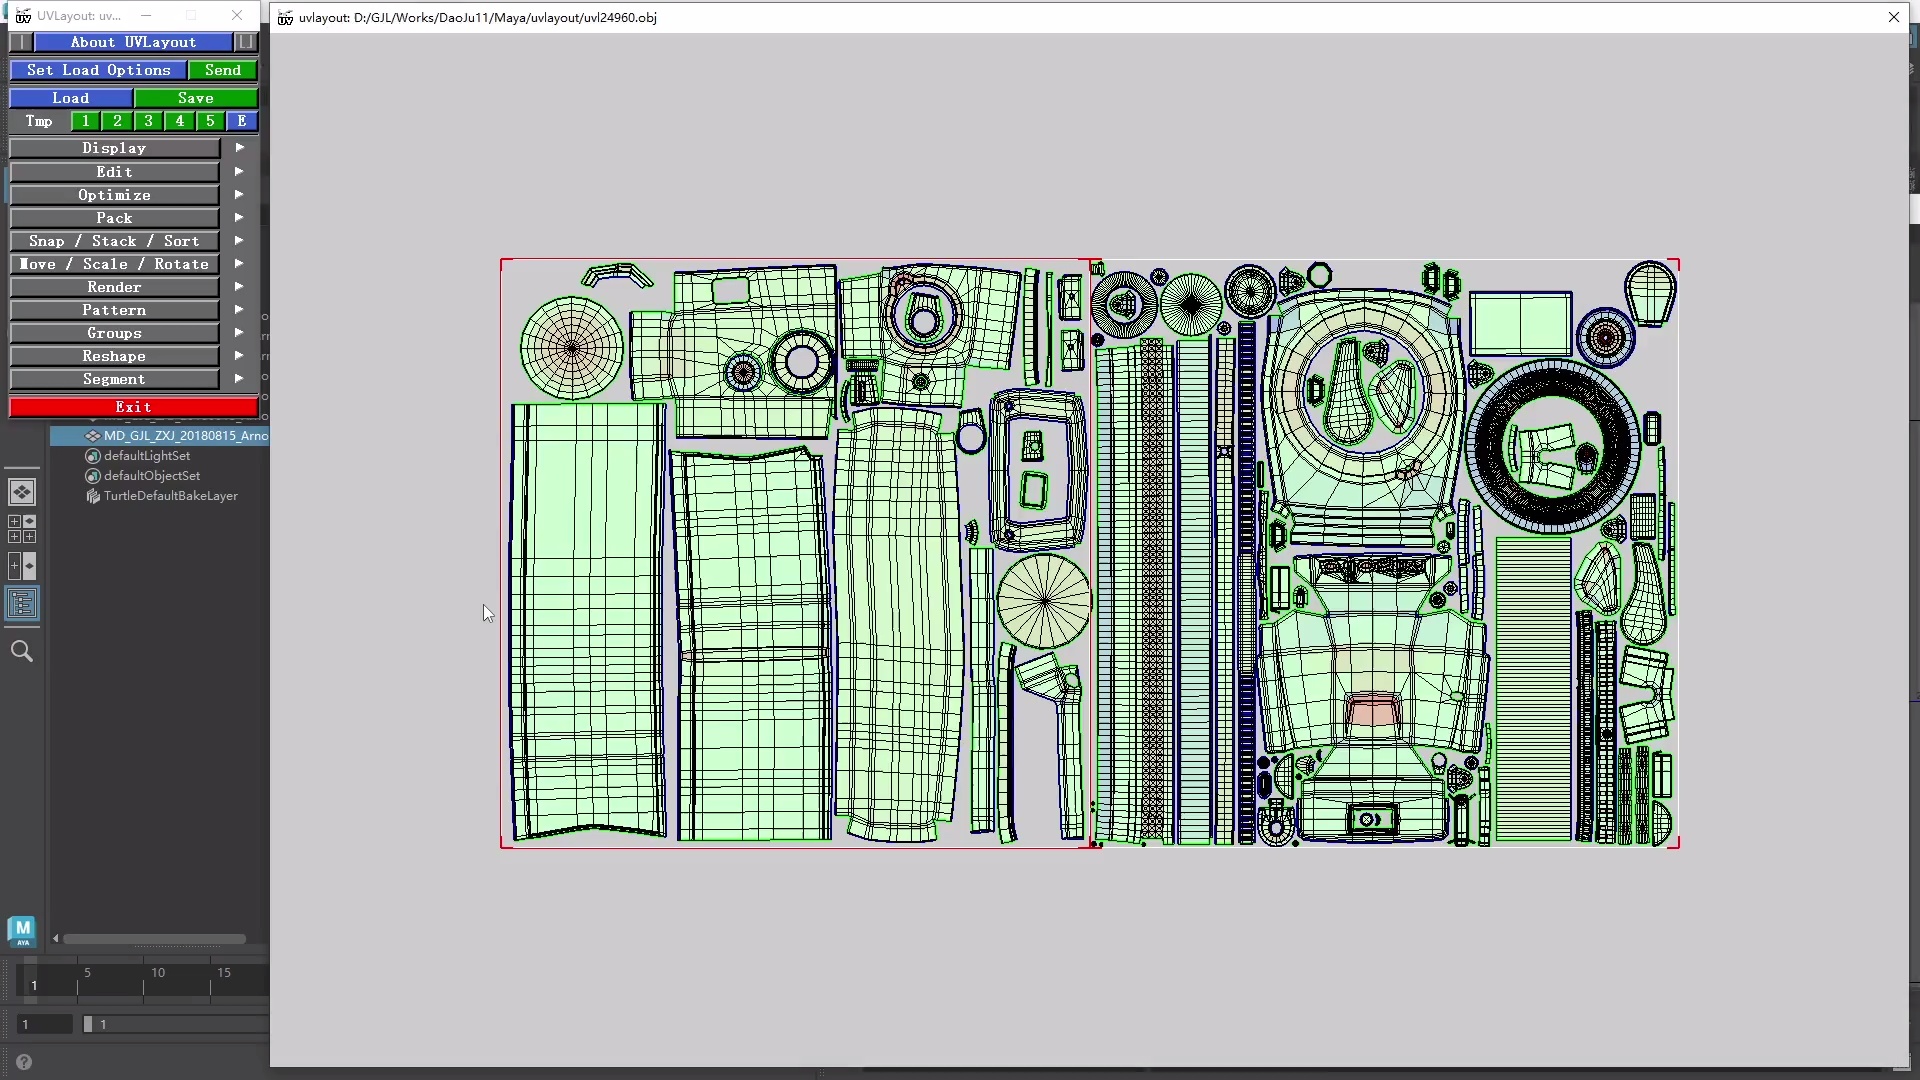Expand the Display panel arrow

(239, 148)
